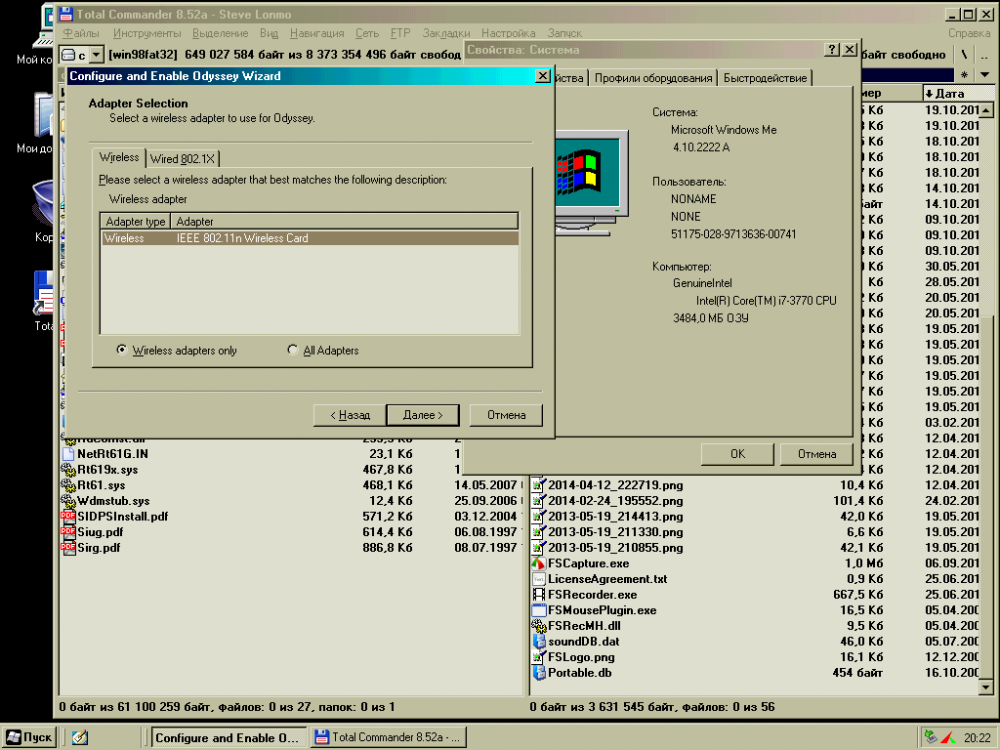This screenshot has width=1000, height=750.
Task: Select the FSRecorder.exe file icon
Action: pyautogui.click(x=538, y=594)
